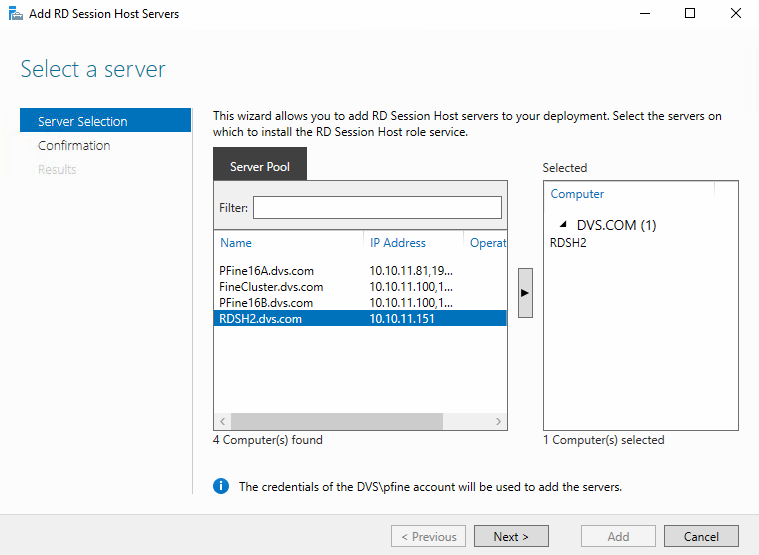
Task: Click the wizard window title icon
Action: click(15, 14)
